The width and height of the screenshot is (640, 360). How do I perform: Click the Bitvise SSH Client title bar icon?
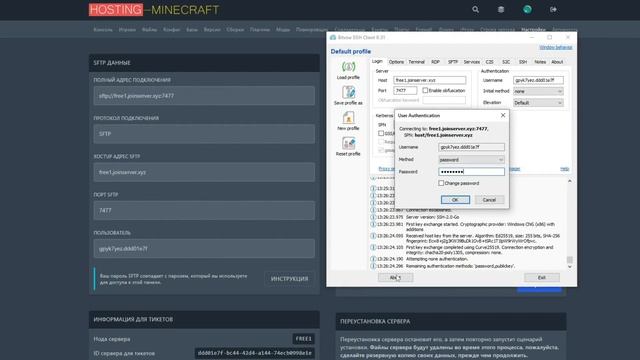[333, 37]
